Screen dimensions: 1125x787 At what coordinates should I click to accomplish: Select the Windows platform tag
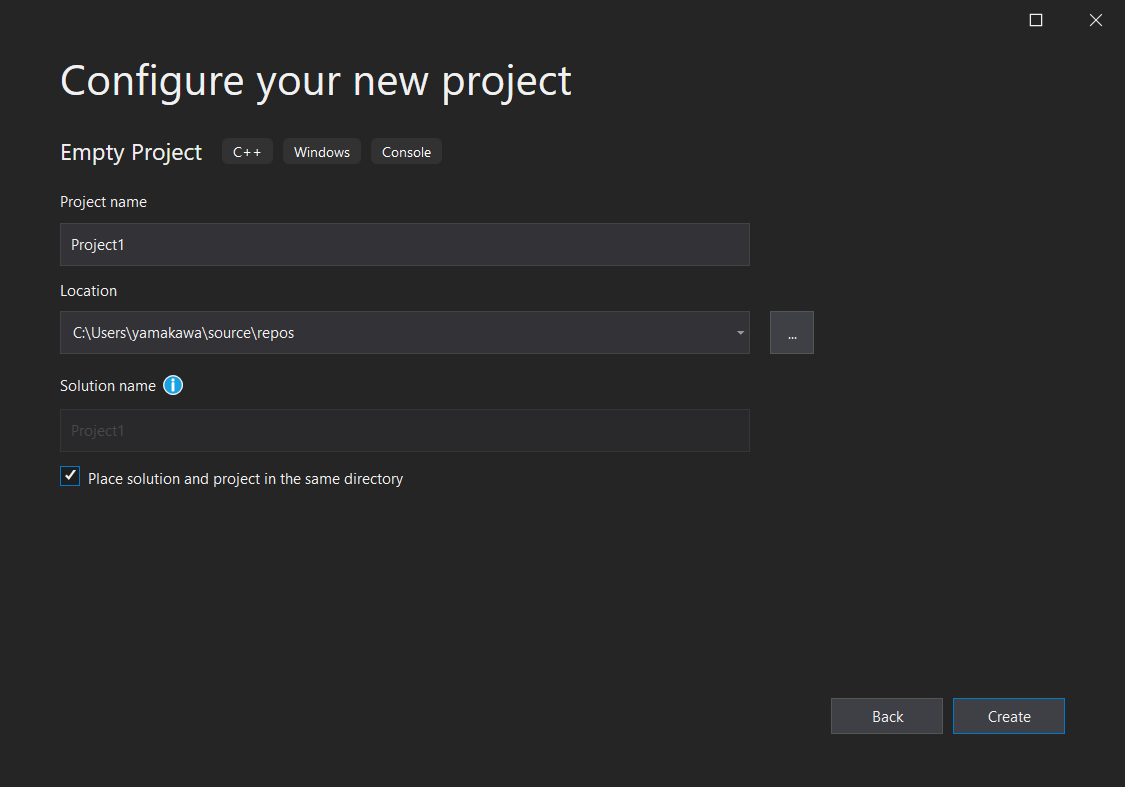[322, 152]
